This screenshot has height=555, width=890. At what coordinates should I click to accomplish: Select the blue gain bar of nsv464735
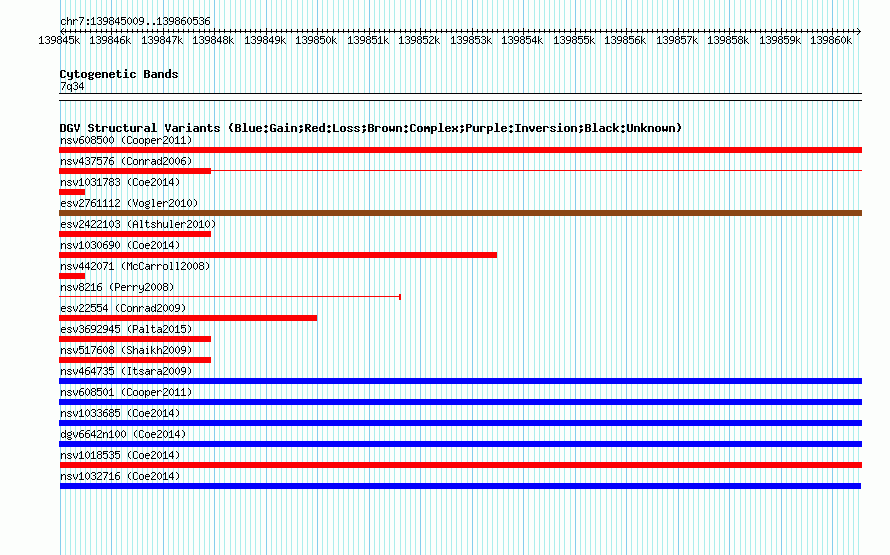point(460,381)
